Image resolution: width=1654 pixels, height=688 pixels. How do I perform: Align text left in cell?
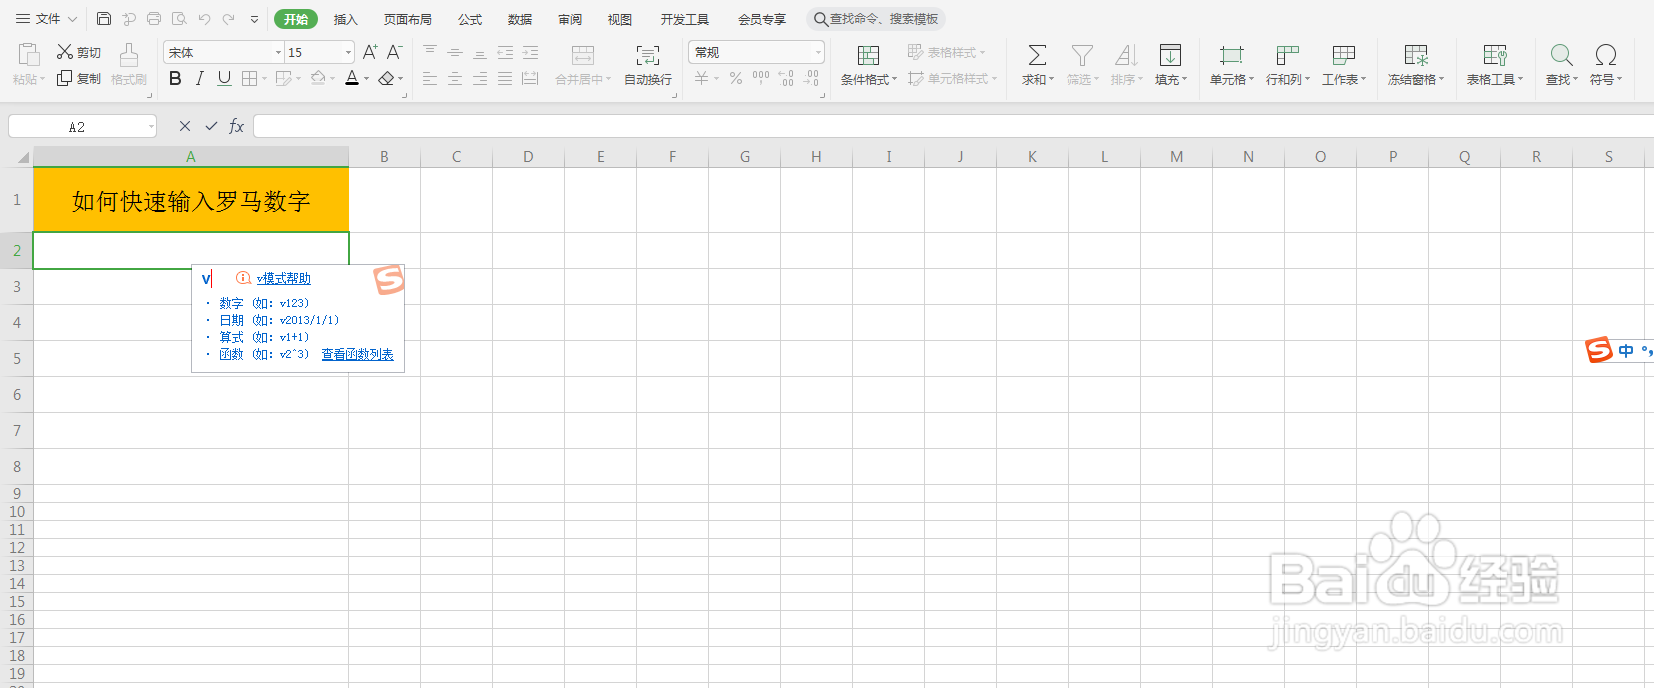(x=430, y=78)
